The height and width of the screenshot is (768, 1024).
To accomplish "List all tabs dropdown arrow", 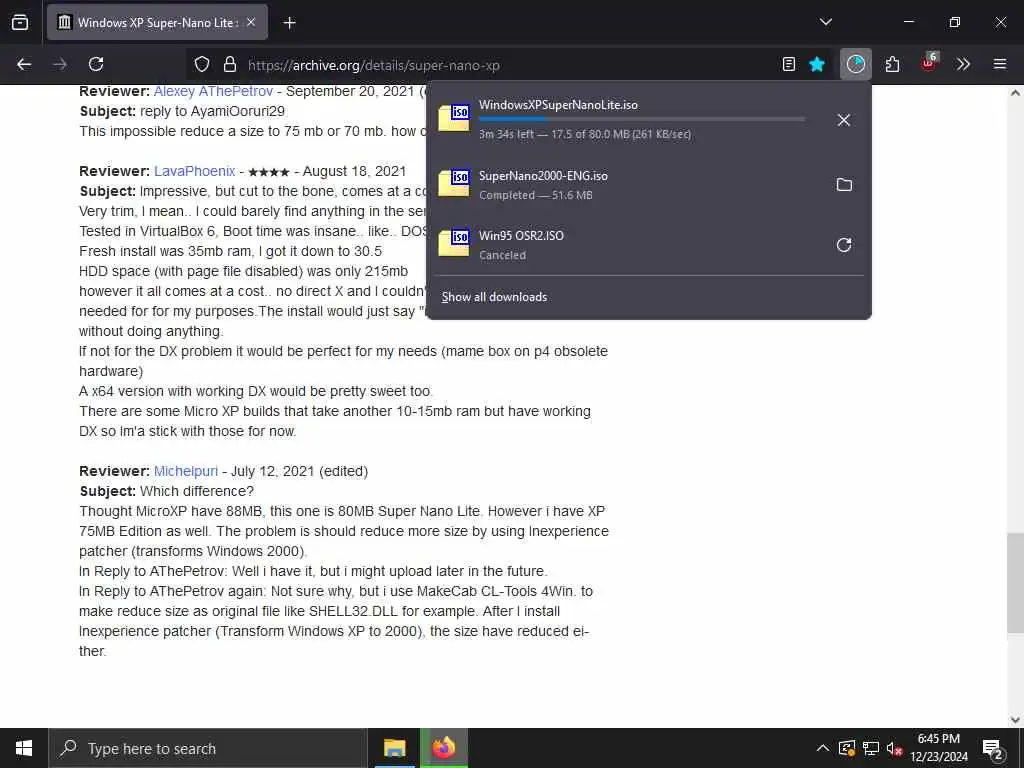I will (x=826, y=22).
